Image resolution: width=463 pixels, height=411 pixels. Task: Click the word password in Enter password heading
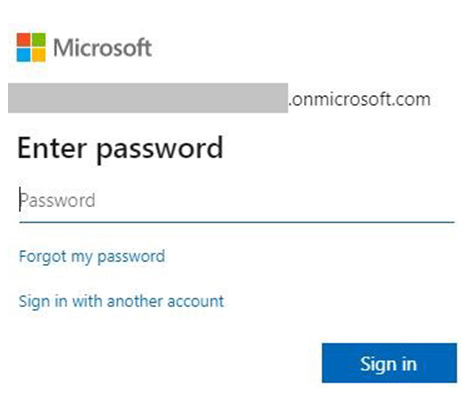coord(159,150)
